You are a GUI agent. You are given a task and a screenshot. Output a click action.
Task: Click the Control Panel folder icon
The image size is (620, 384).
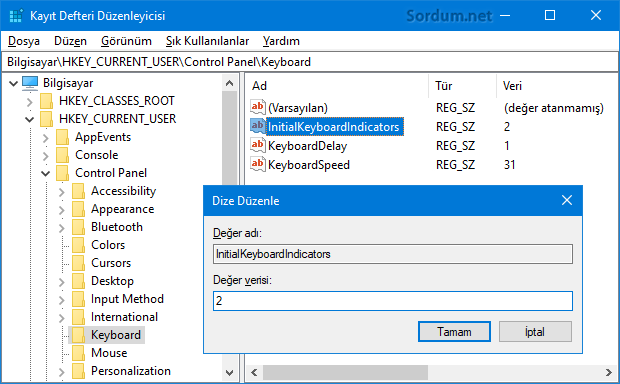[x=62, y=173]
